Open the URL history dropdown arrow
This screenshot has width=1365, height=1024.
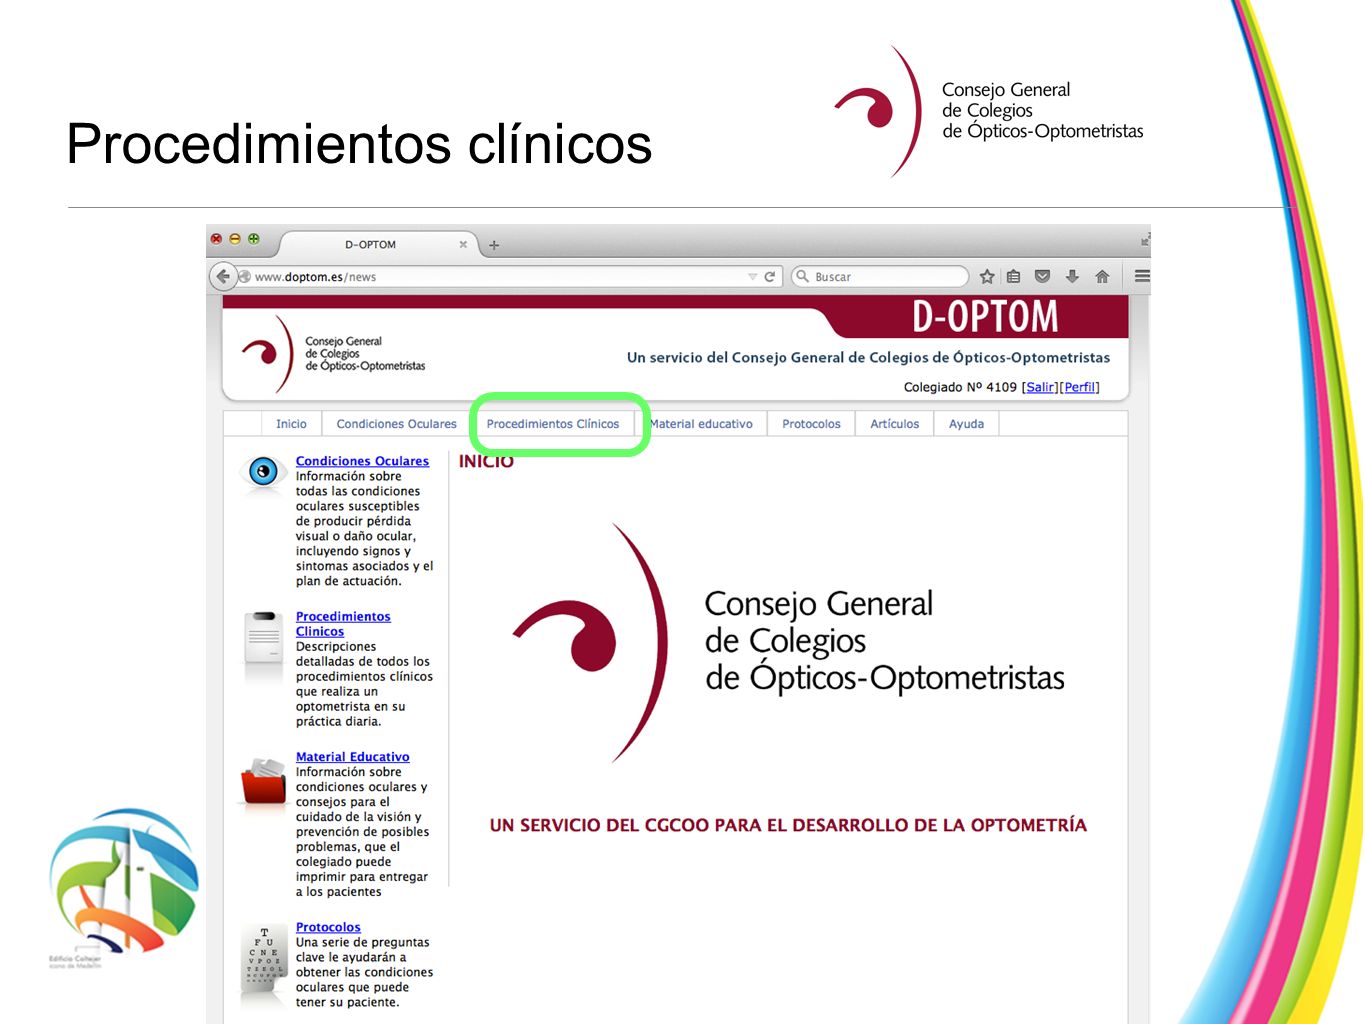pyautogui.click(x=753, y=277)
